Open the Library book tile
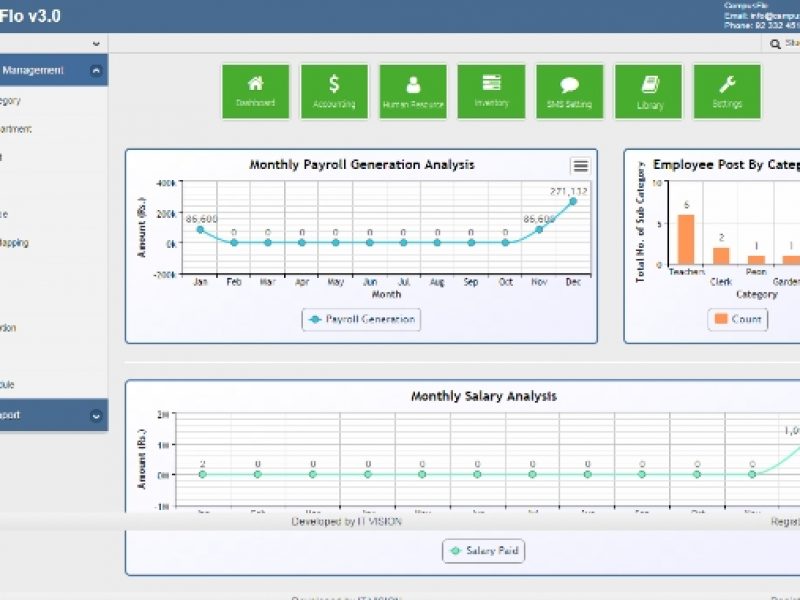The image size is (800, 600). (648, 91)
